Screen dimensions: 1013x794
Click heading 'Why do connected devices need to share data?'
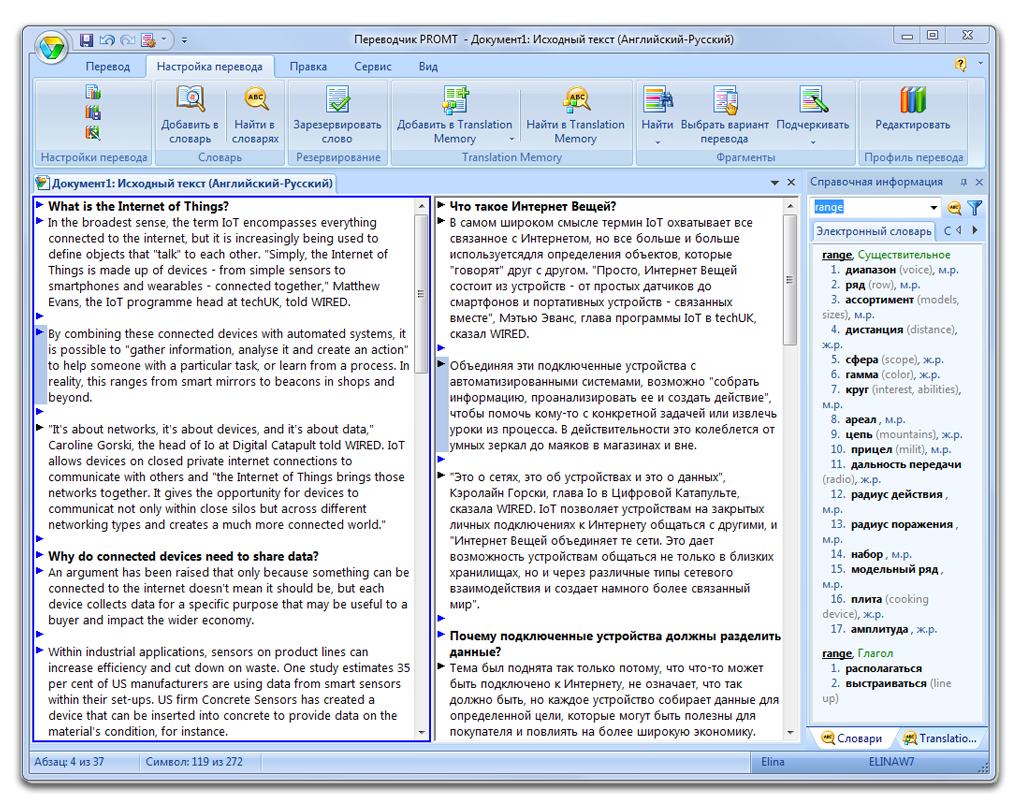coord(183,557)
